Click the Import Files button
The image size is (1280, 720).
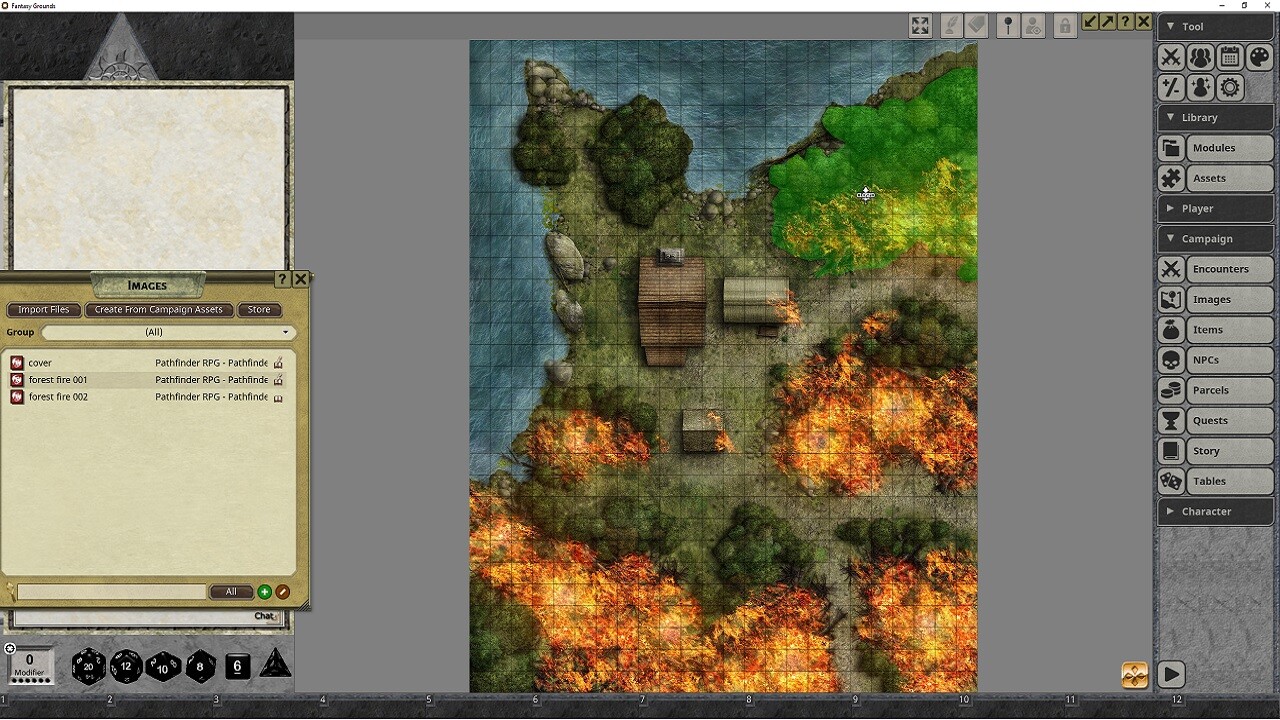43,310
